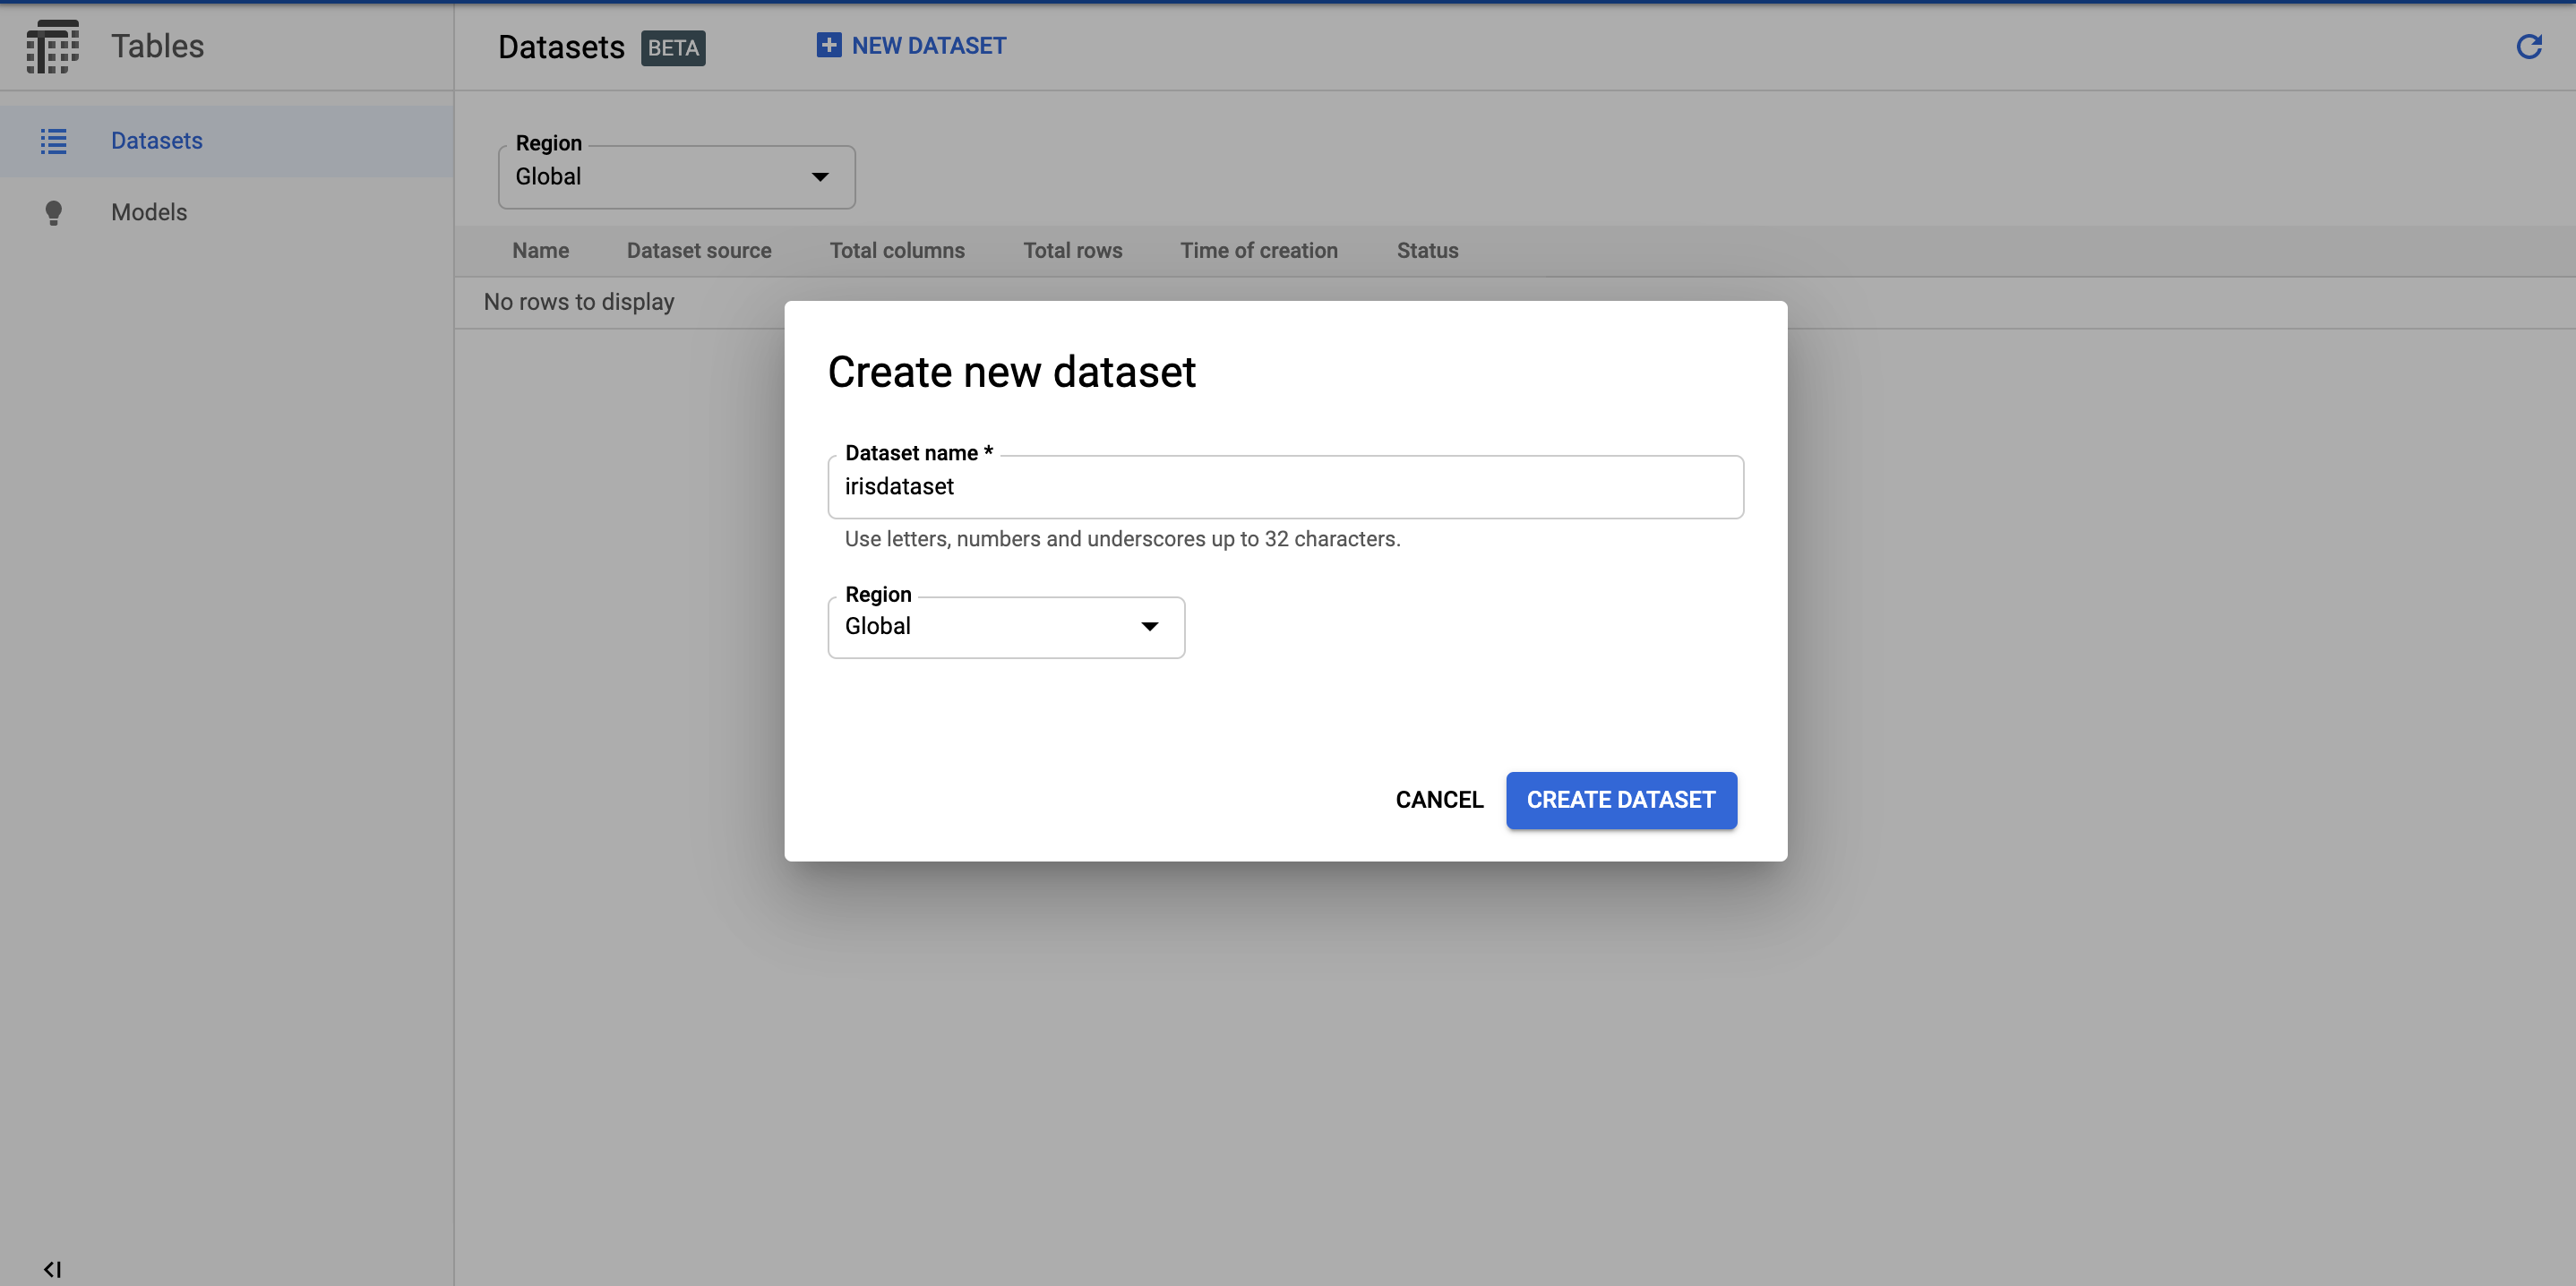Click the Total rows column header
The width and height of the screenshot is (2576, 1286).
pos(1072,250)
